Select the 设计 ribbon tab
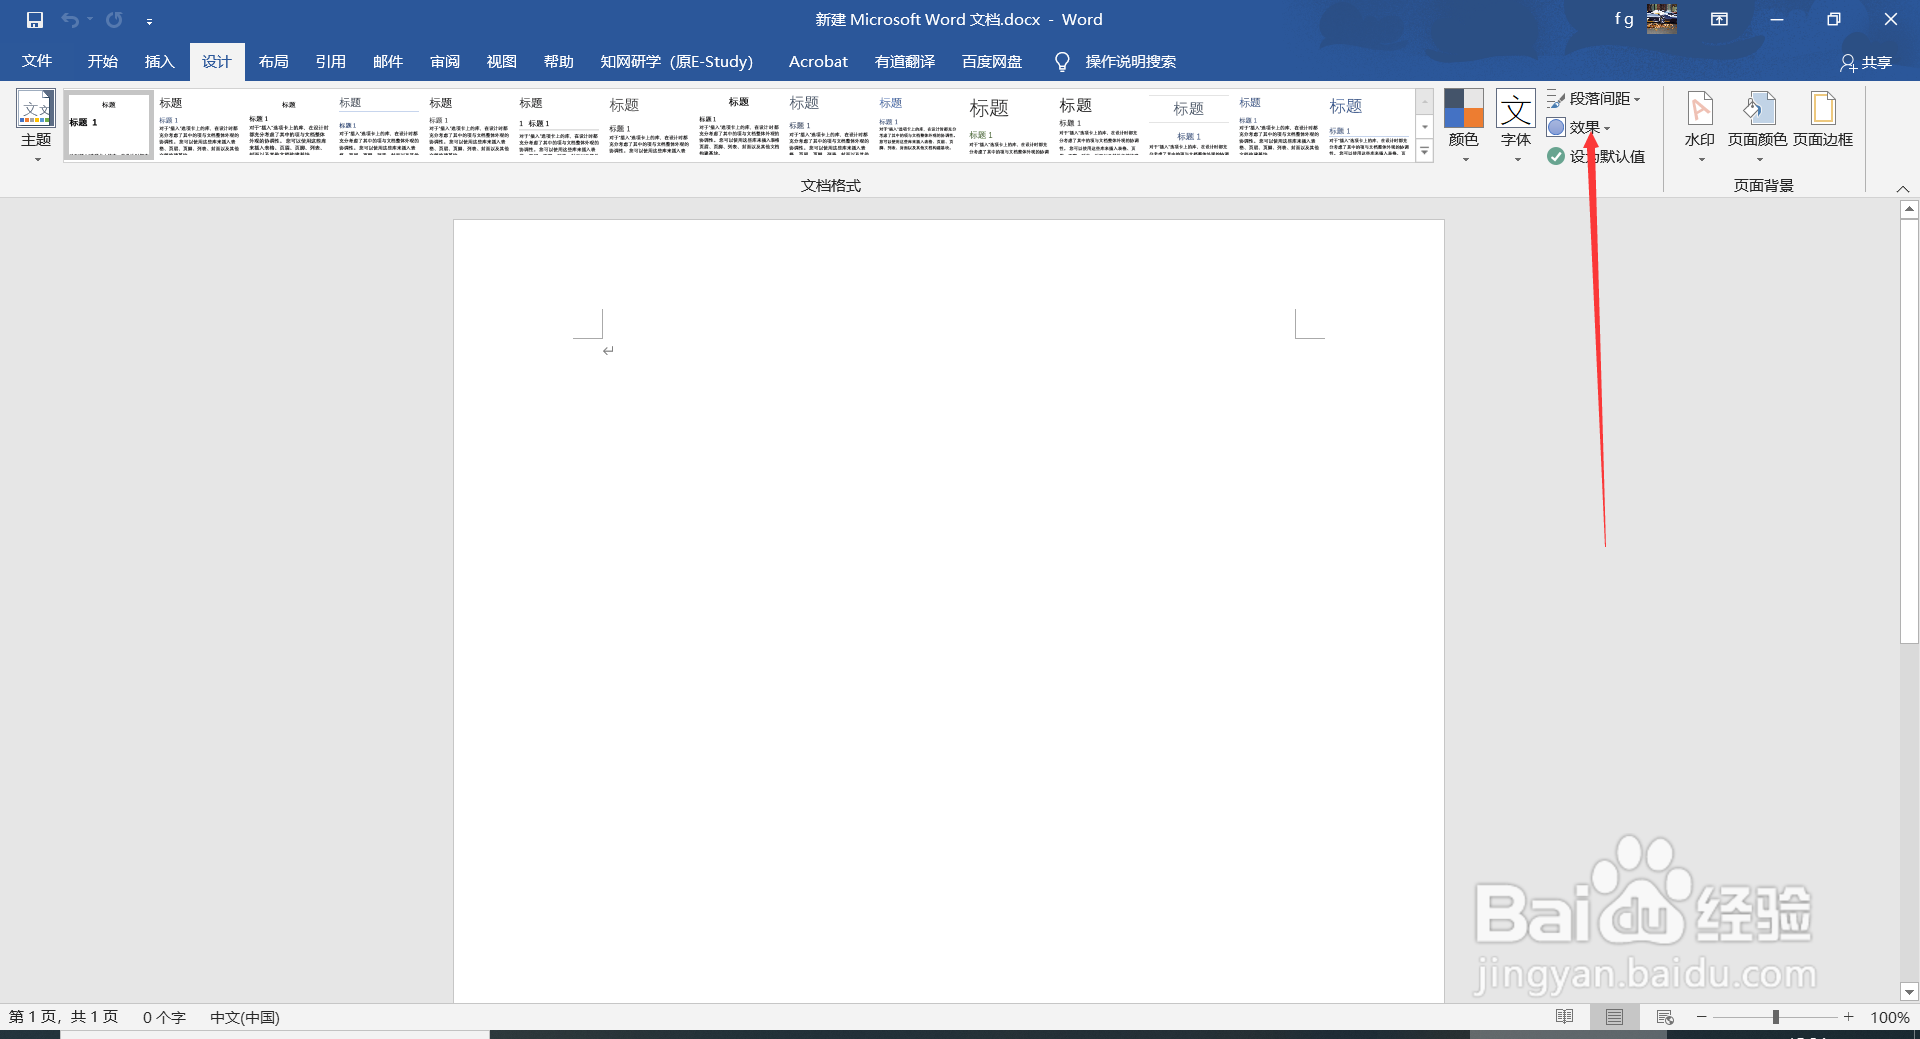This screenshot has height=1039, width=1920. pyautogui.click(x=217, y=61)
